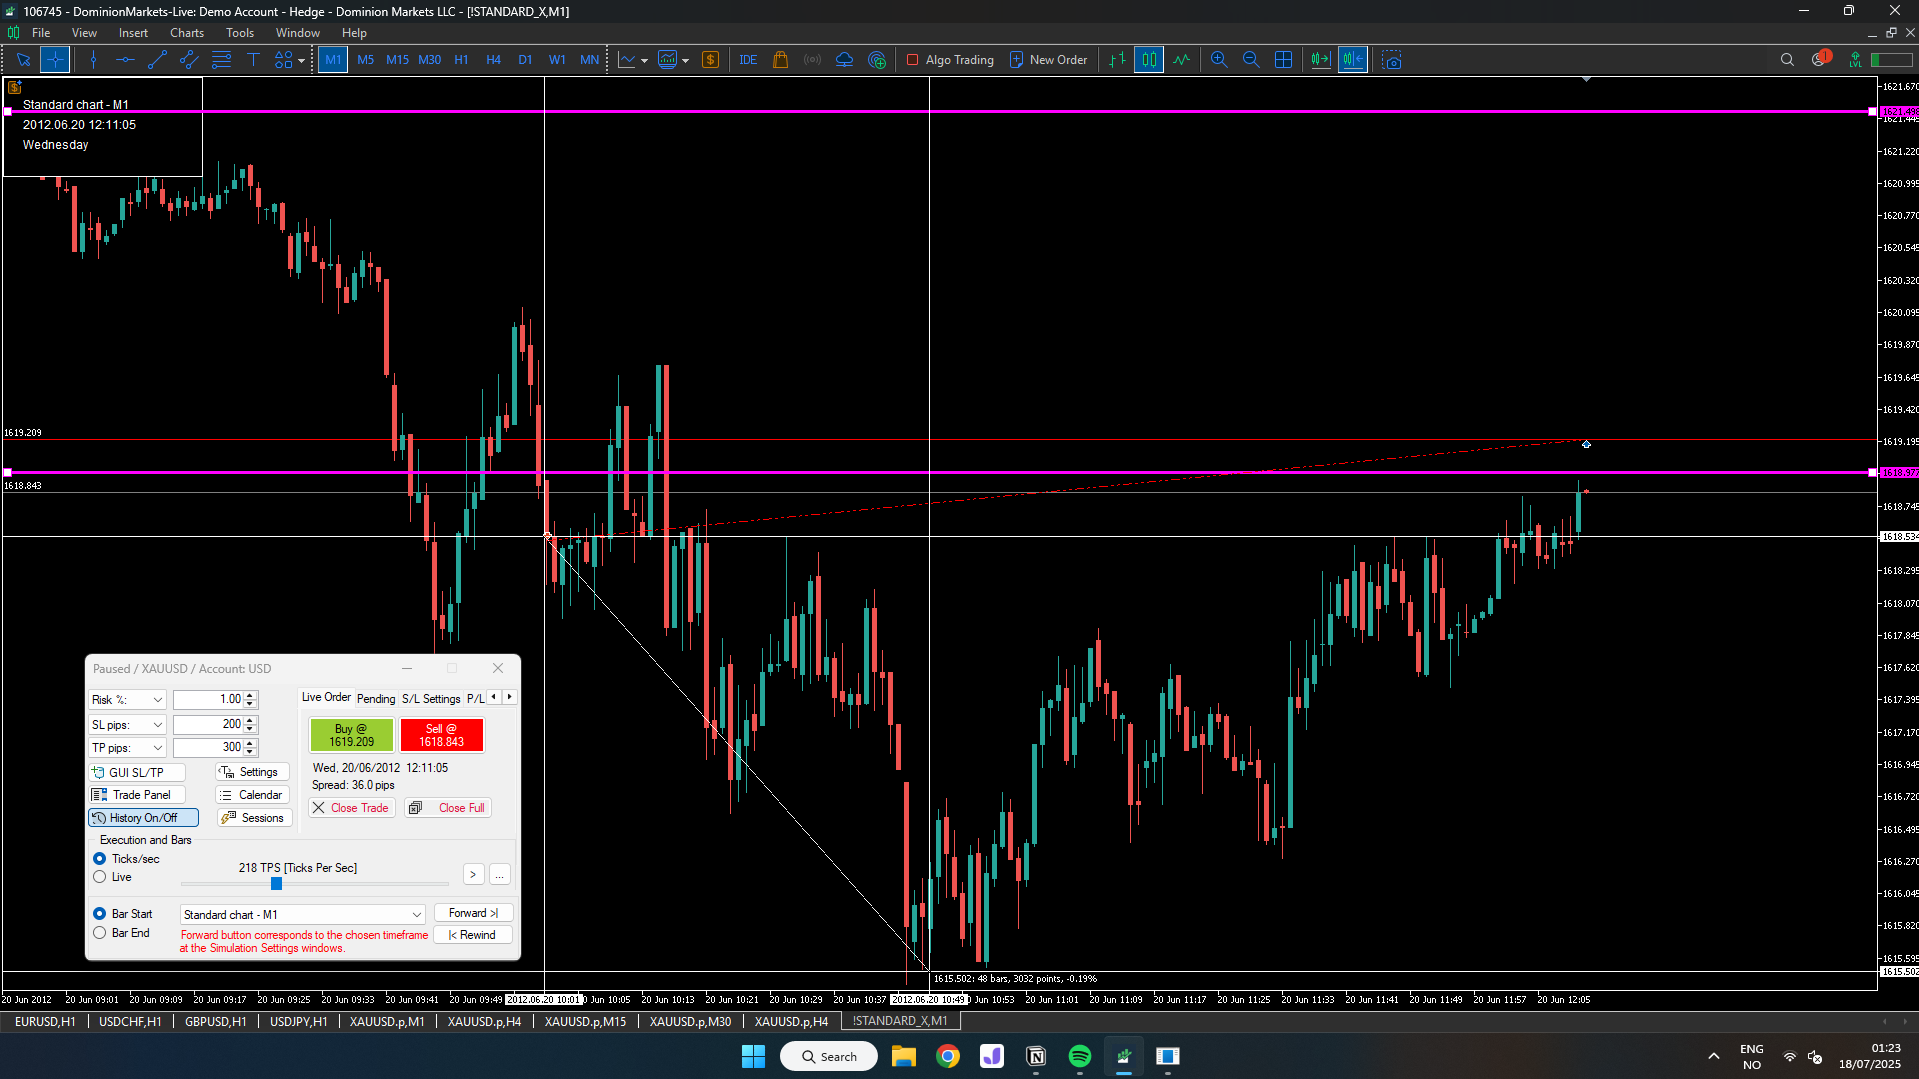Expand the drawing objects shapes dropdown arrow
The image size is (1919, 1079).
pyautogui.click(x=301, y=61)
